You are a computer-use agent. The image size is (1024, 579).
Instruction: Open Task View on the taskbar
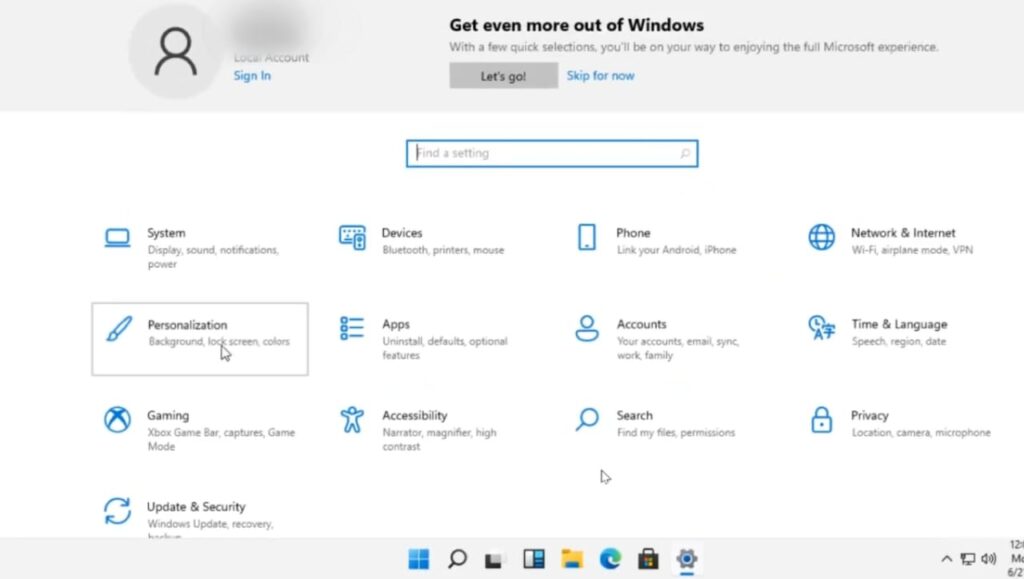pyautogui.click(x=494, y=559)
